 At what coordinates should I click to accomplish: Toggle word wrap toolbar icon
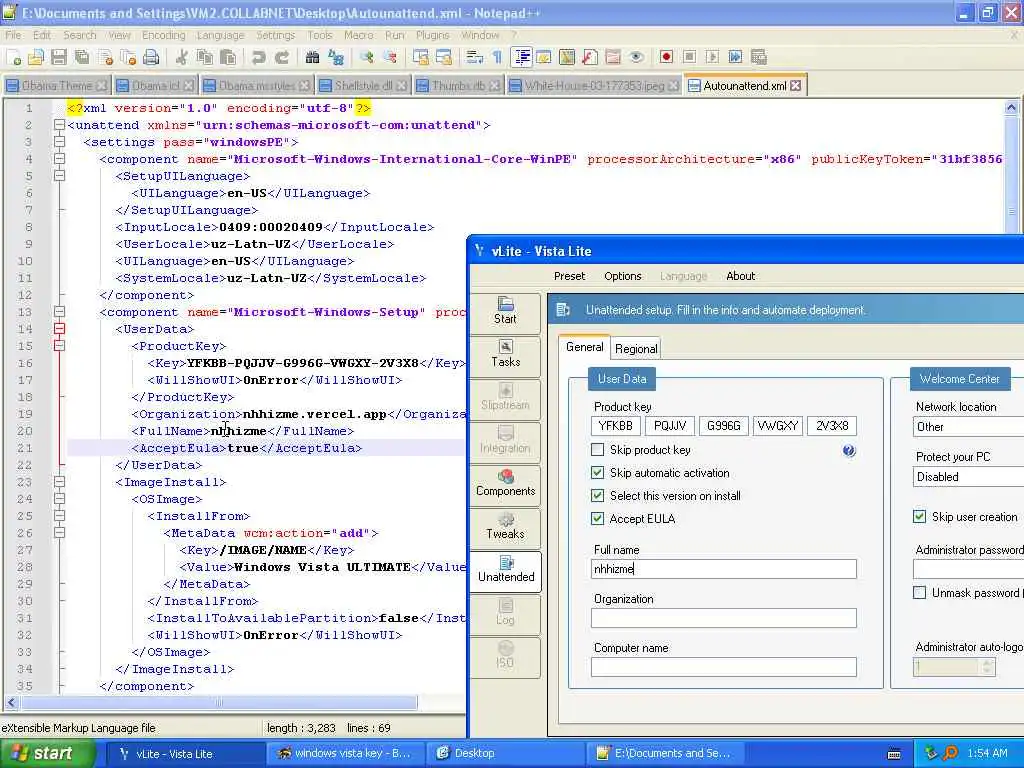click(475, 57)
